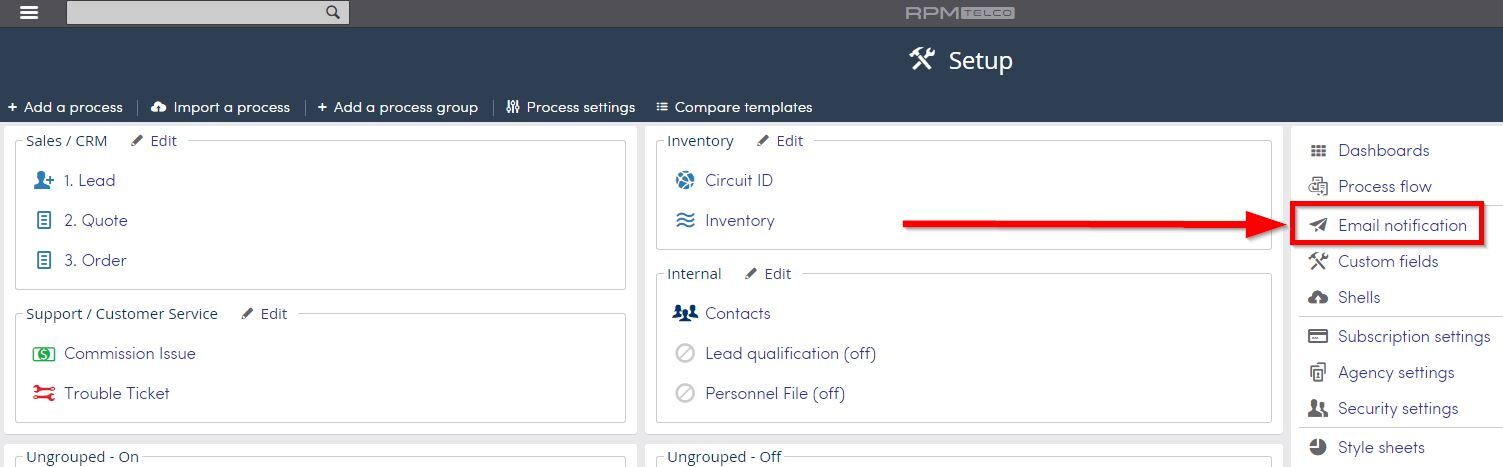Click the Inventory waves icon
1503x467 pixels.
coord(685,220)
